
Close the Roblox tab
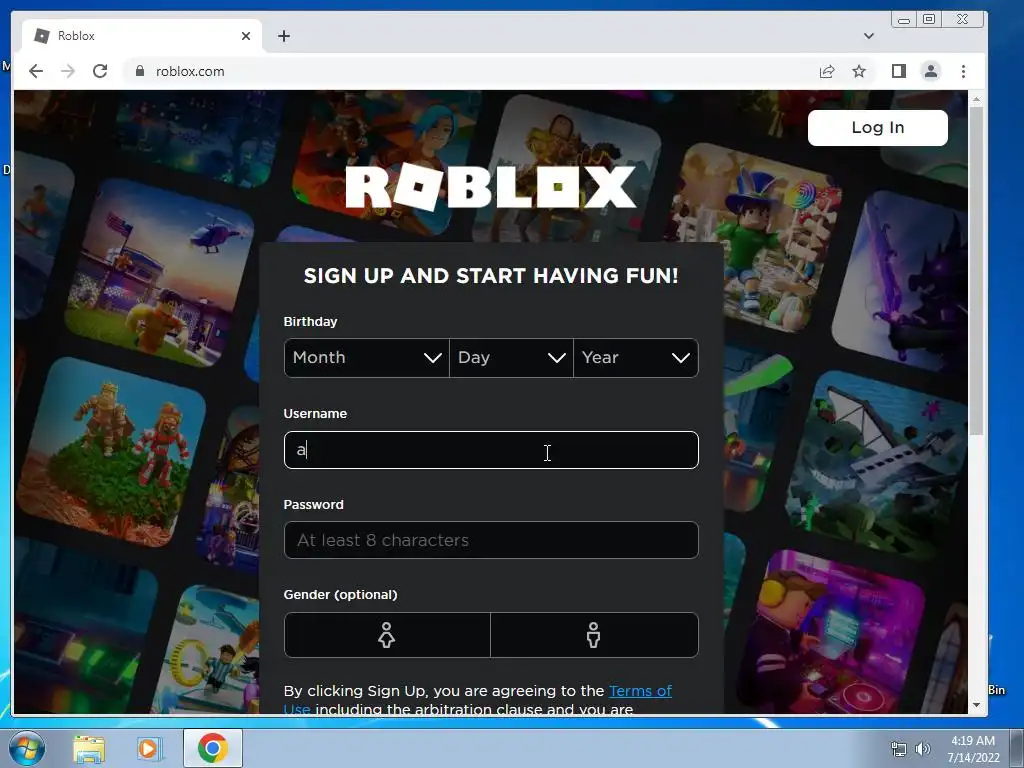click(x=246, y=36)
